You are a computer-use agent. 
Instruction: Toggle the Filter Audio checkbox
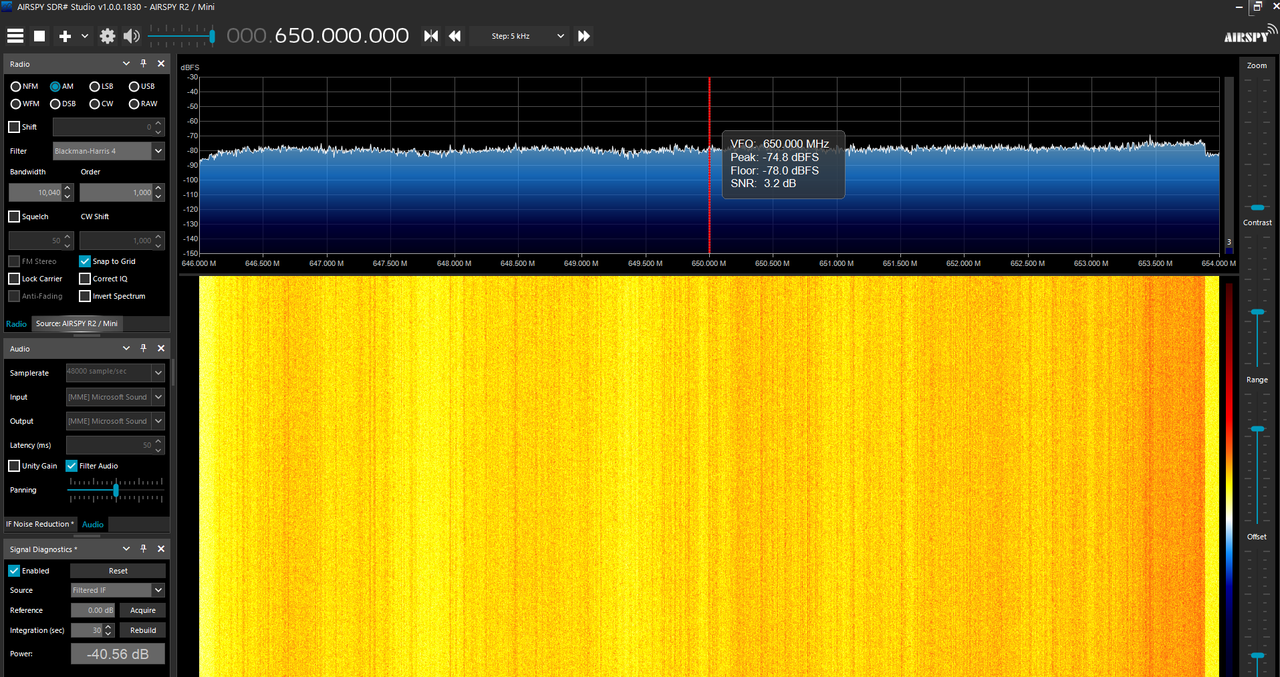pyautogui.click(x=72, y=466)
